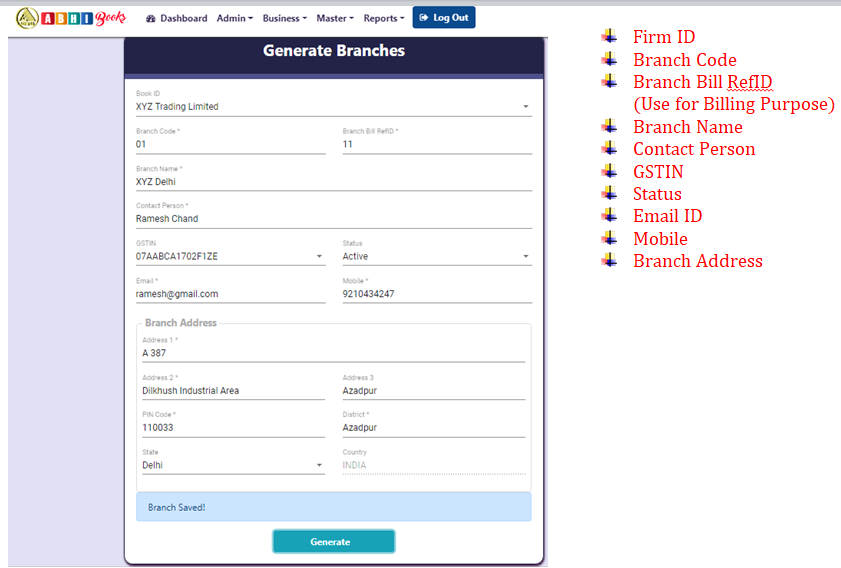Open the Reports menu
Viewport: 841px width, 568px height.
383,18
